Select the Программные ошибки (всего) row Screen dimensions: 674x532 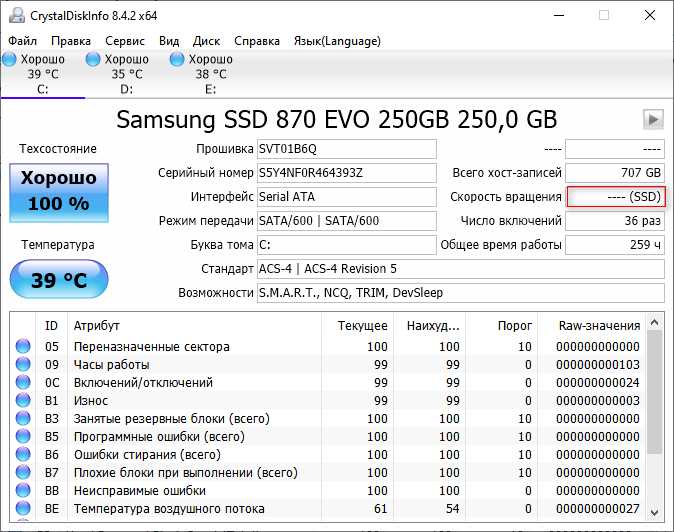click(328, 437)
